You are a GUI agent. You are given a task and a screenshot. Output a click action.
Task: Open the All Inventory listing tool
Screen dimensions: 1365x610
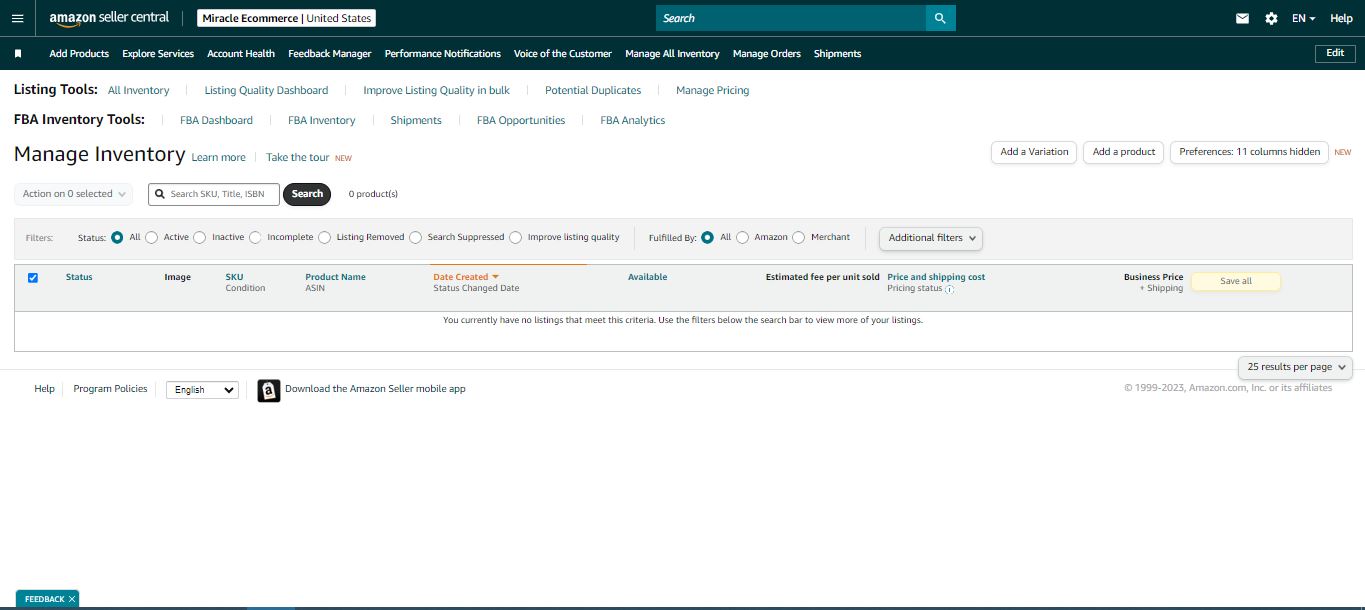coord(139,90)
